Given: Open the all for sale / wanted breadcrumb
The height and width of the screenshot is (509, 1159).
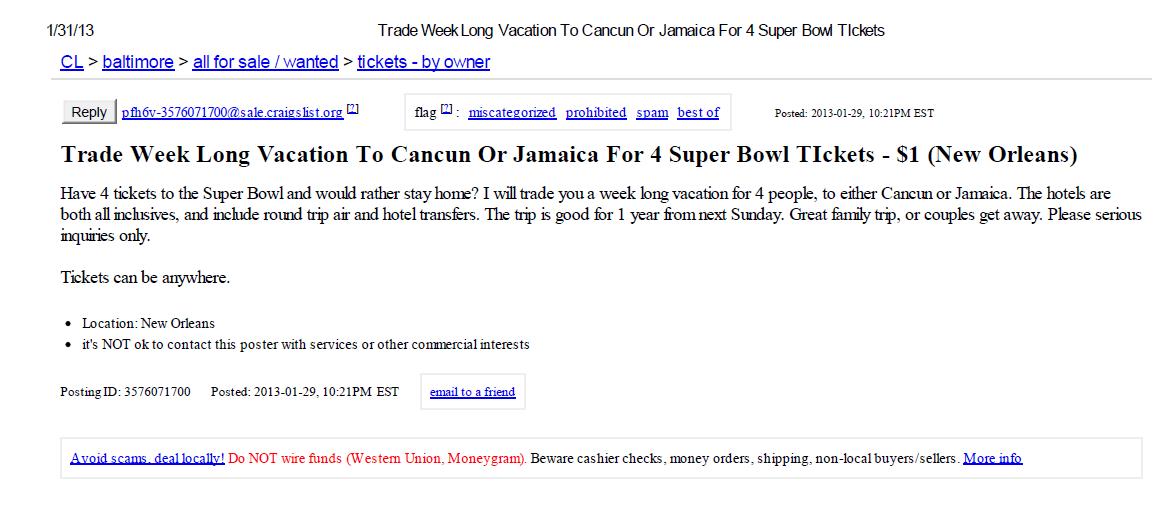Looking at the screenshot, I should (265, 63).
